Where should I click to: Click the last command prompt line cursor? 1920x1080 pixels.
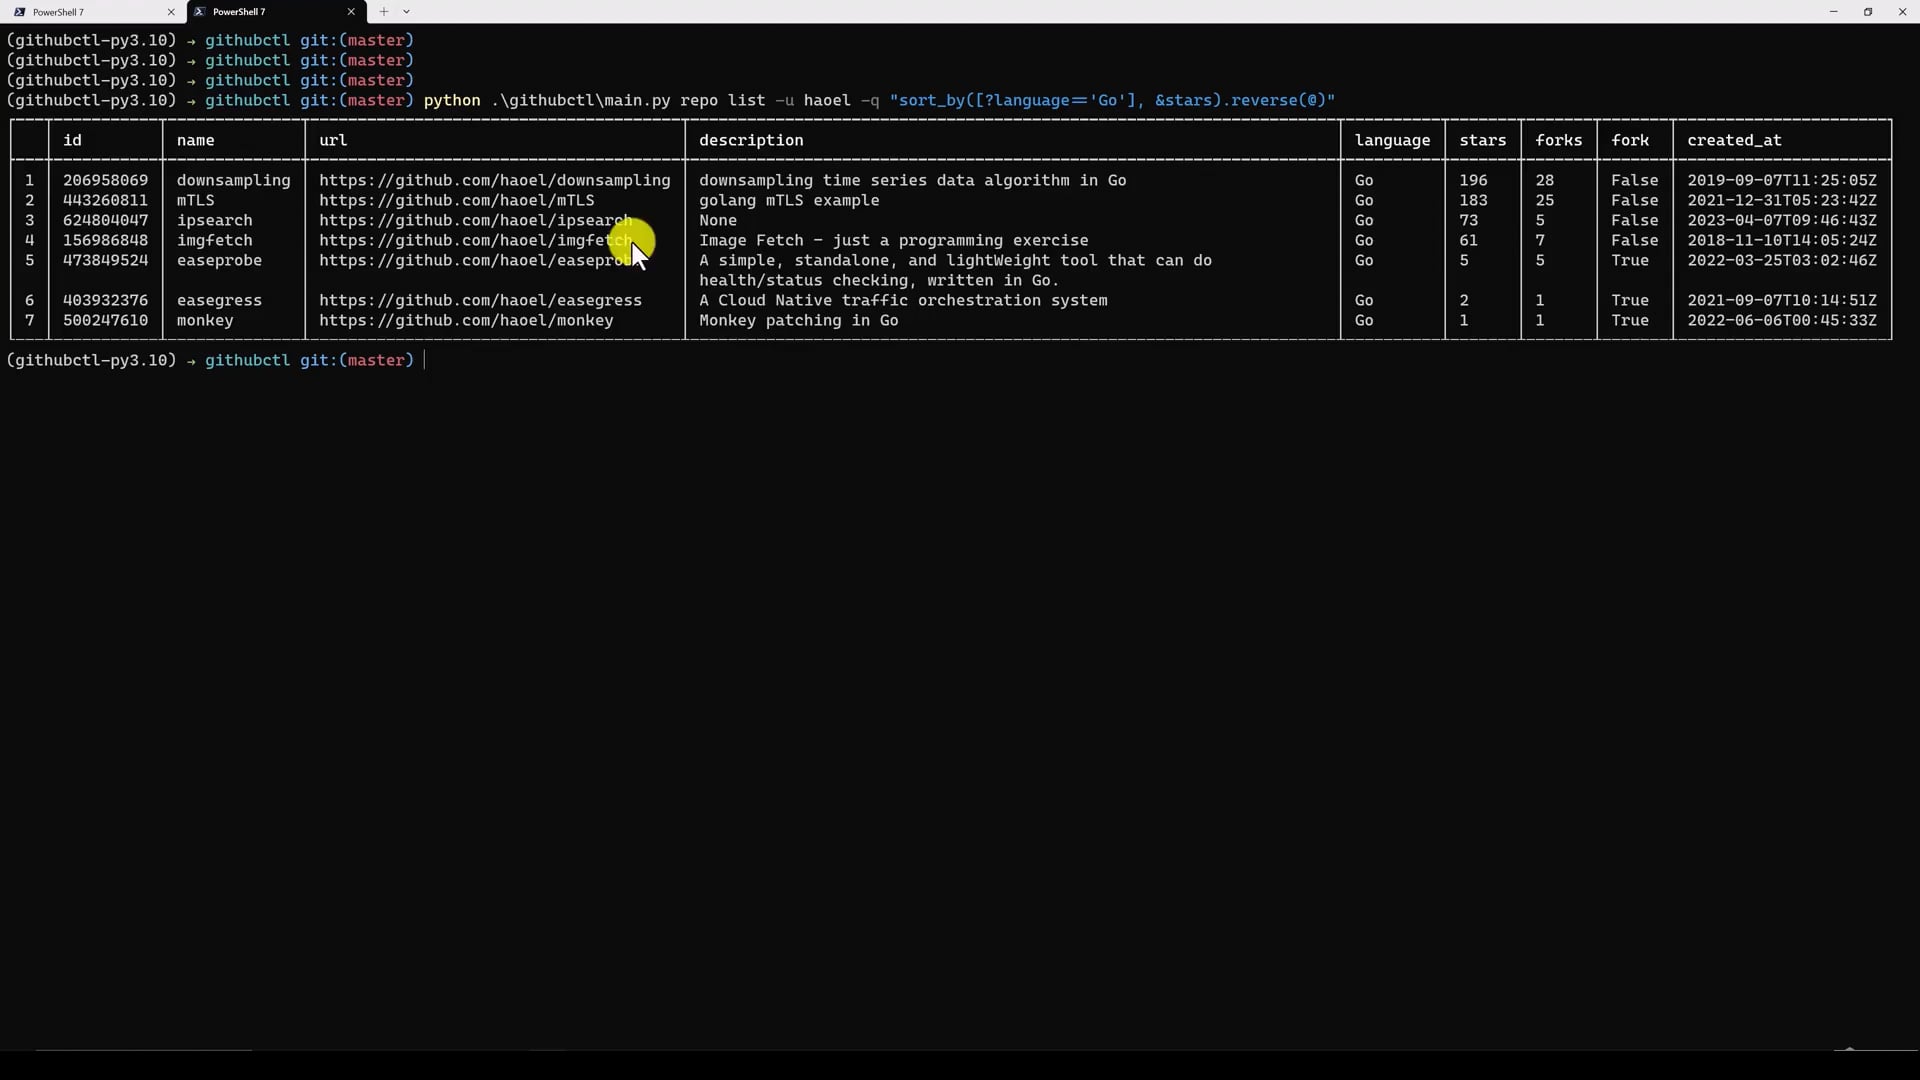[x=425, y=361]
